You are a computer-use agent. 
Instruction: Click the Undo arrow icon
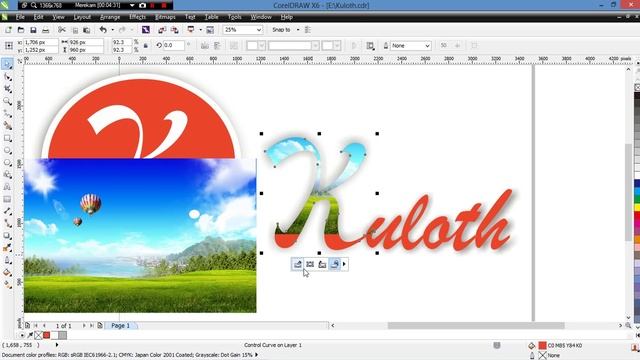point(103,30)
